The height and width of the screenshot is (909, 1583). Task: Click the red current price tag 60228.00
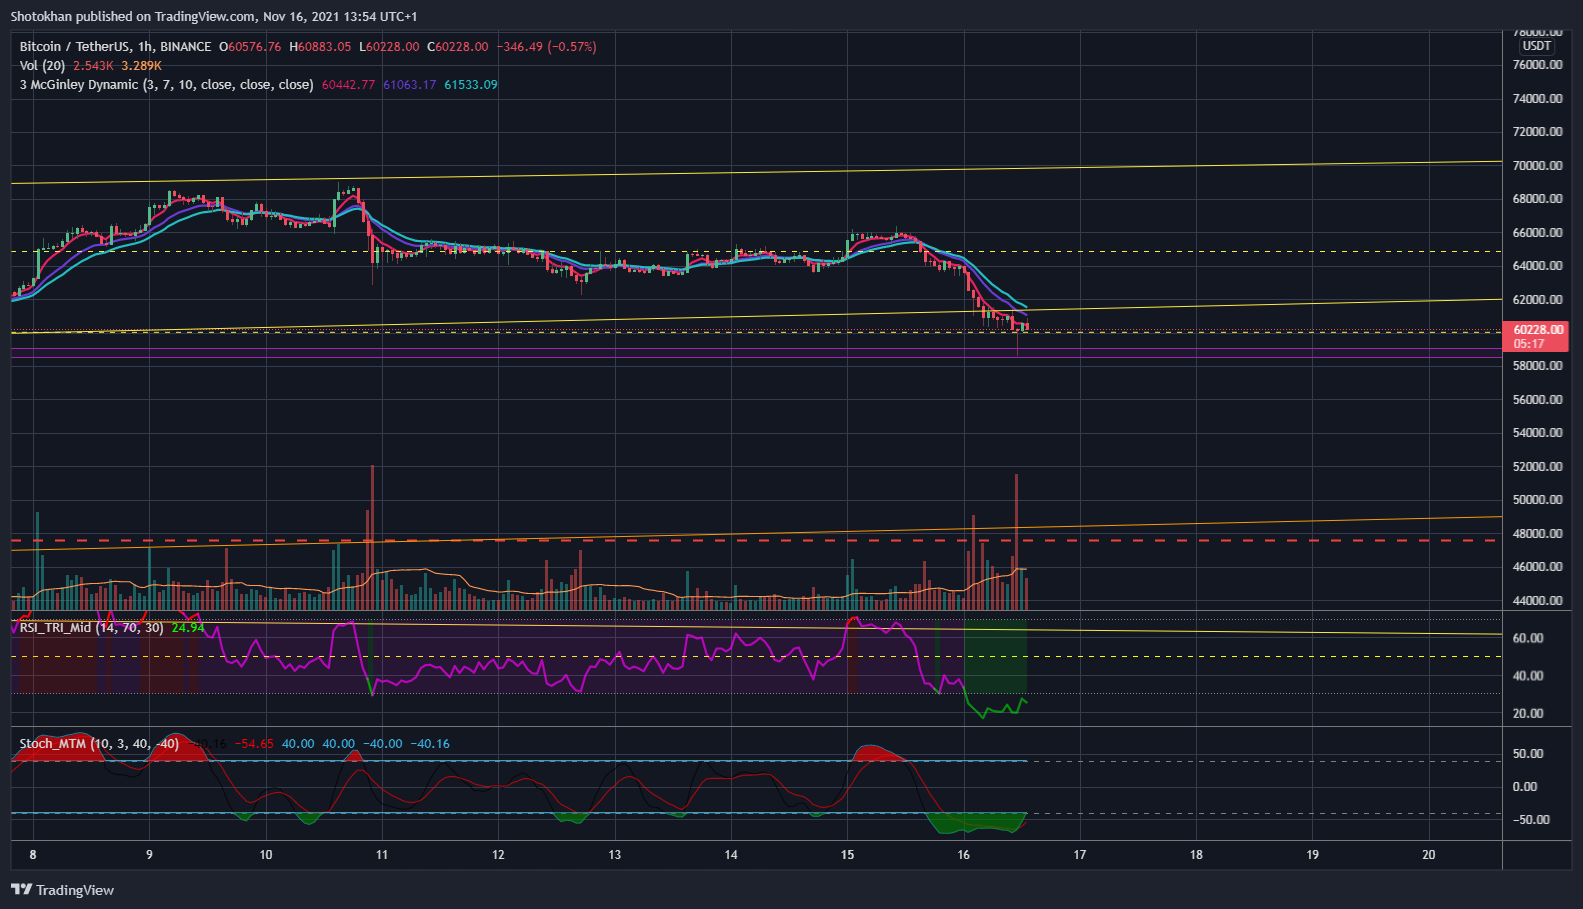click(x=1538, y=330)
